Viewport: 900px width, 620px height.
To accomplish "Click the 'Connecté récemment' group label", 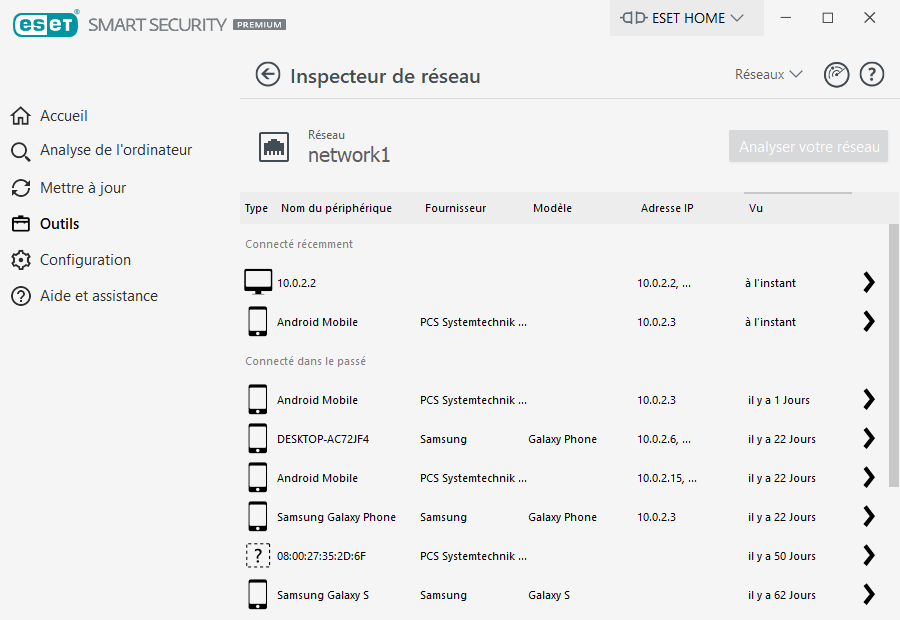I will tap(298, 244).
